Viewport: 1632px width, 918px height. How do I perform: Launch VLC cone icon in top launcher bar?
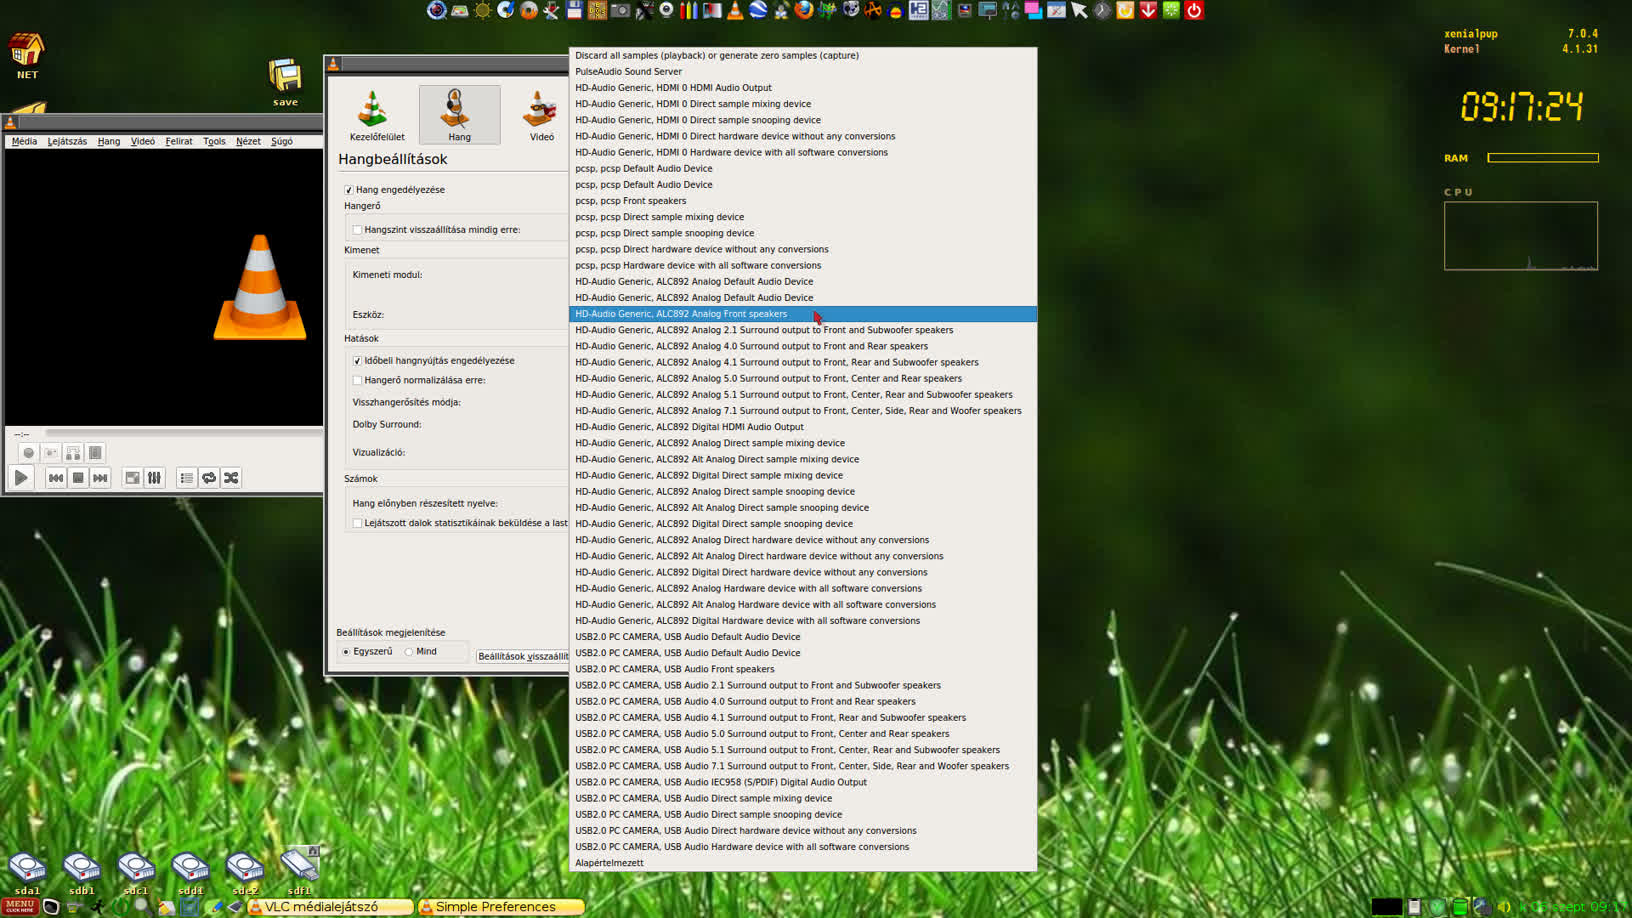point(735,10)
